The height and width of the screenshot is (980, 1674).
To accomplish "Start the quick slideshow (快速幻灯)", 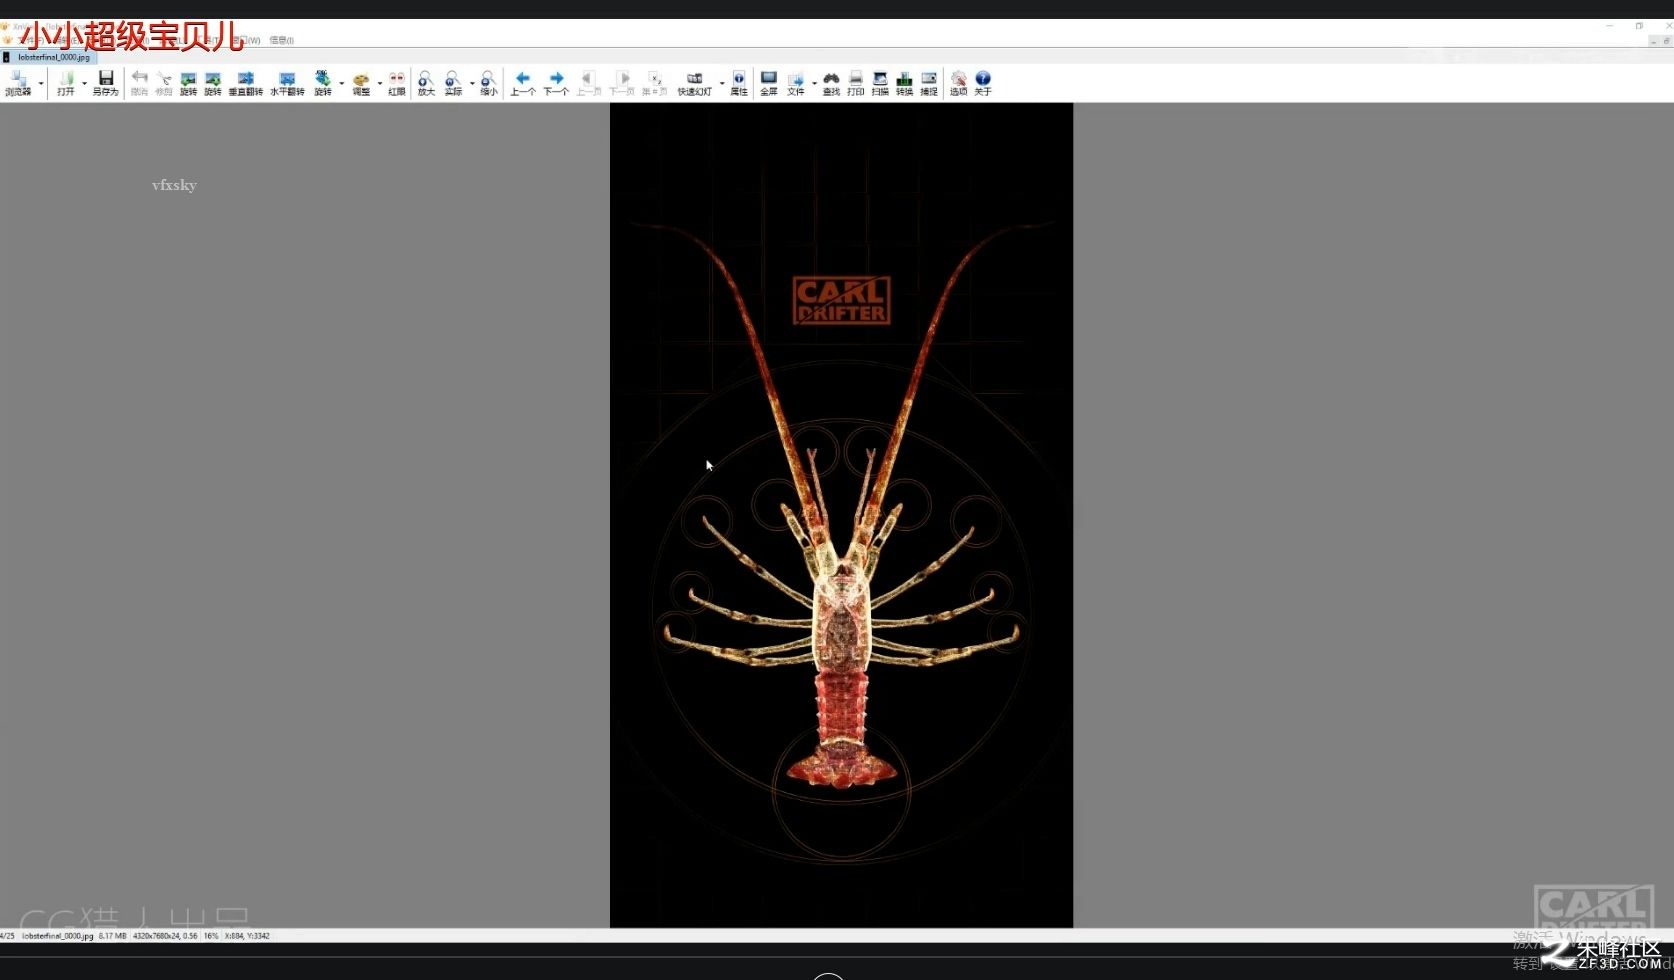I will pos(694,83).
